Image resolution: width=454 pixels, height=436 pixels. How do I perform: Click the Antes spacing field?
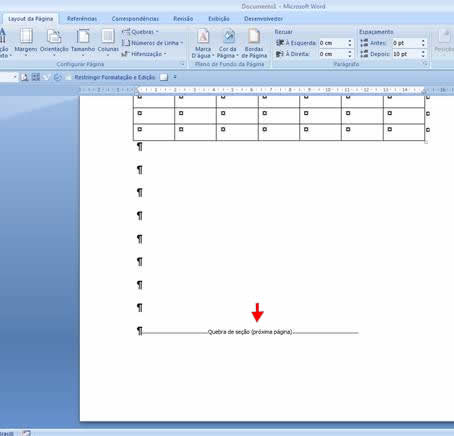(406, 43)
